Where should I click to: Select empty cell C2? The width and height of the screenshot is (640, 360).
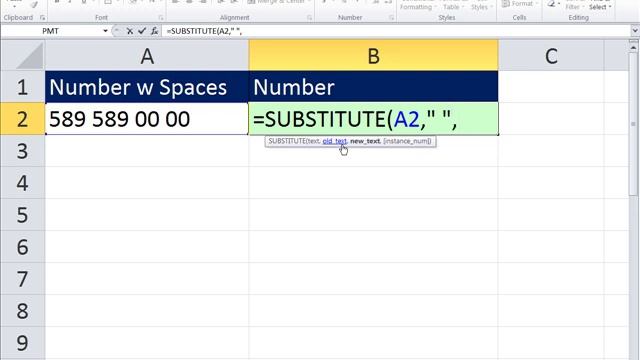coord(551,119)
